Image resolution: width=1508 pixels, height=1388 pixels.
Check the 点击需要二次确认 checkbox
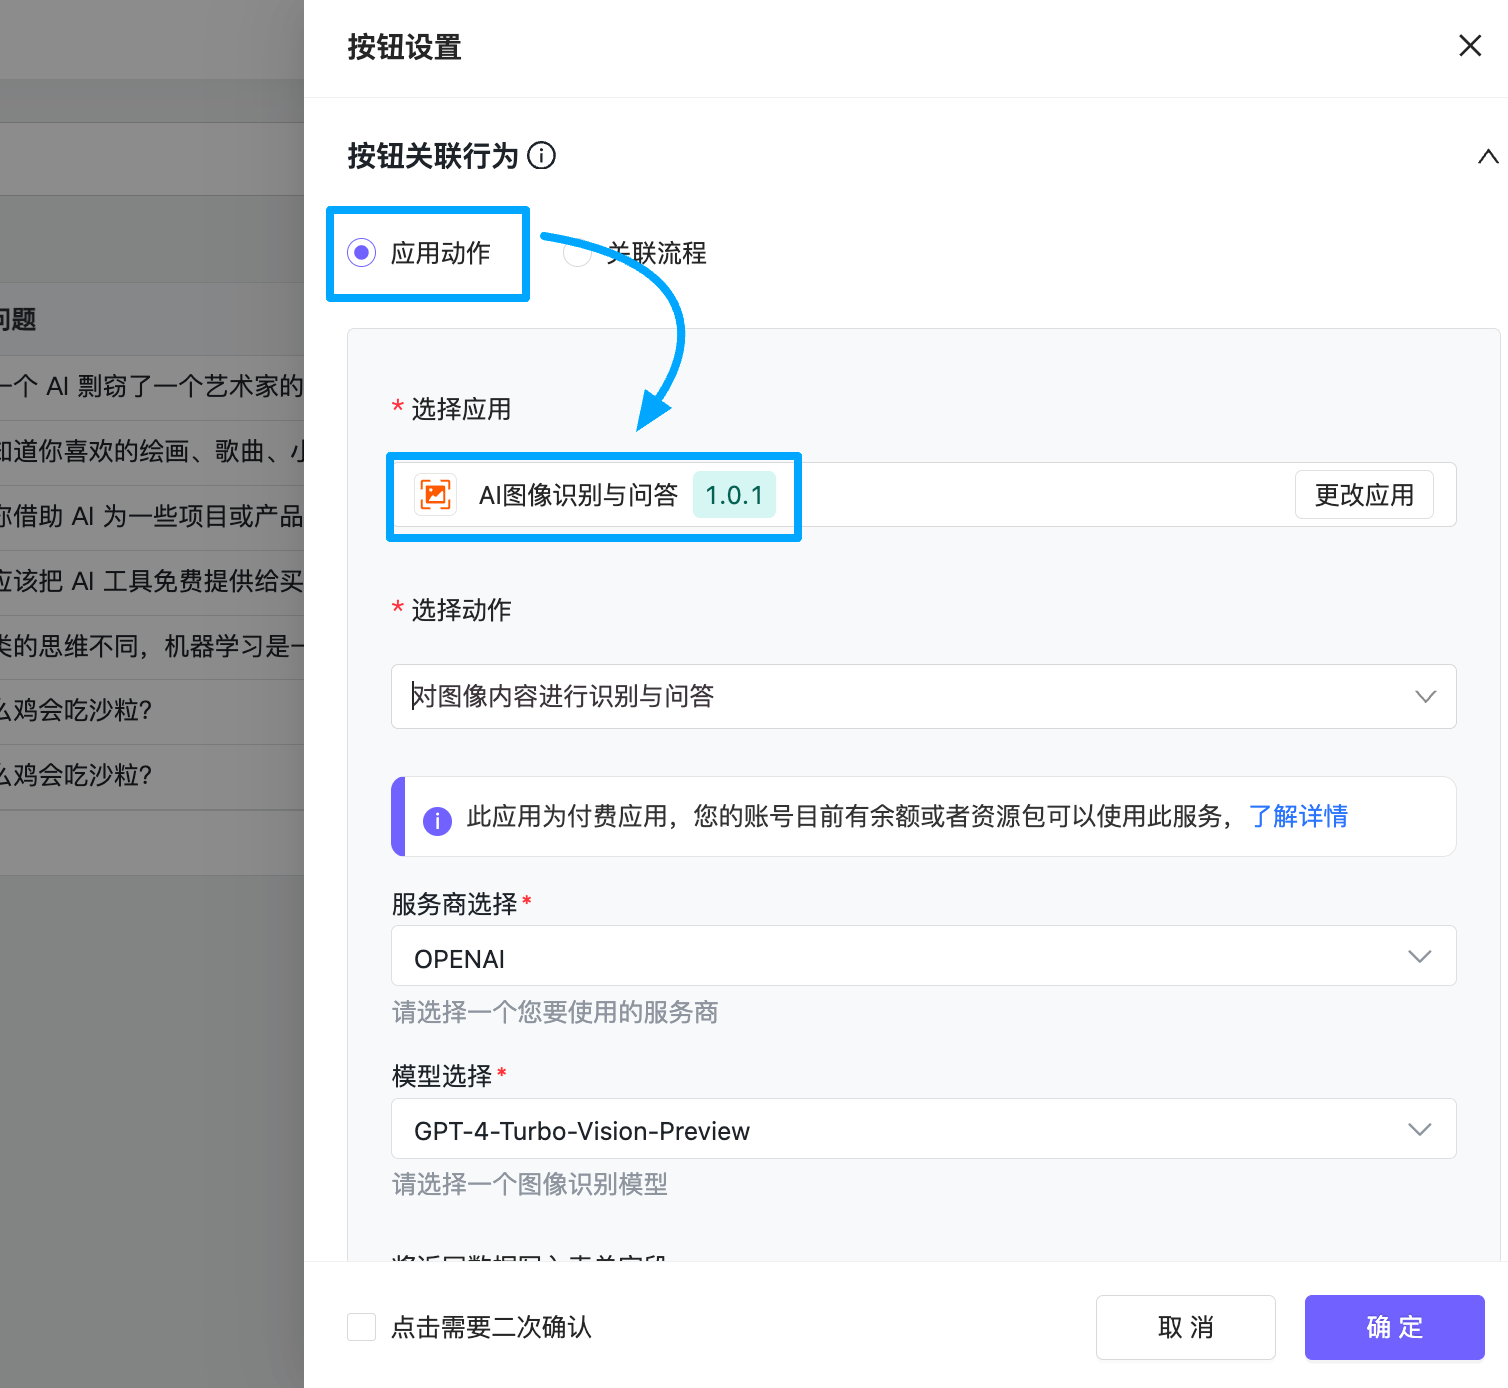[x=361, y=1327]
